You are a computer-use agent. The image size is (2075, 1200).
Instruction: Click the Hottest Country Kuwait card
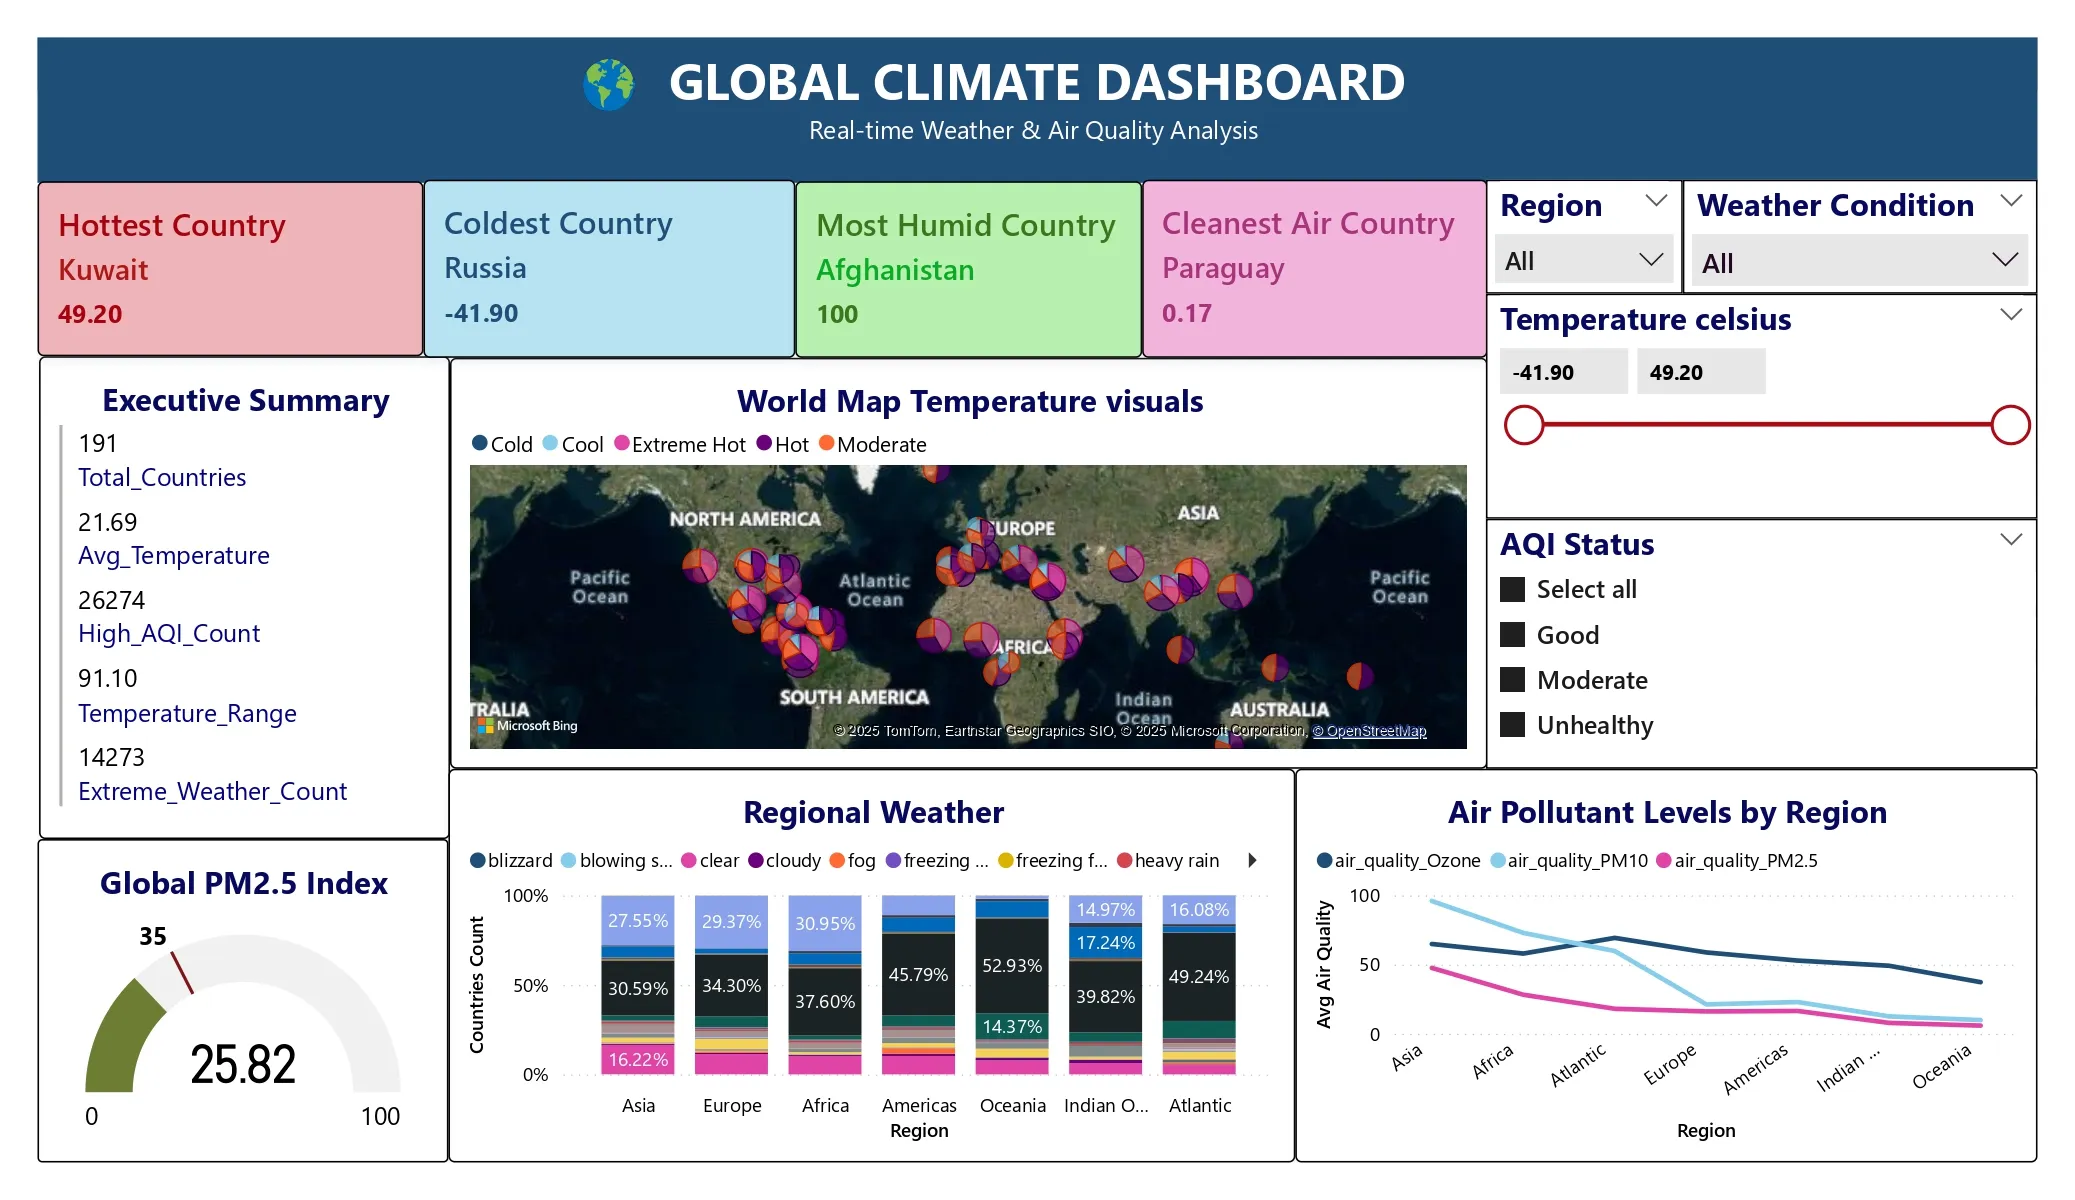point(230,269)
